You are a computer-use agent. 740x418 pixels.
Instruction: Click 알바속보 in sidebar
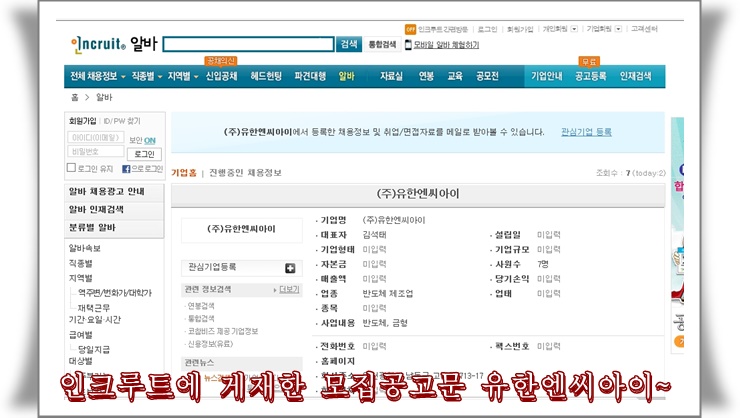[84, 248]
